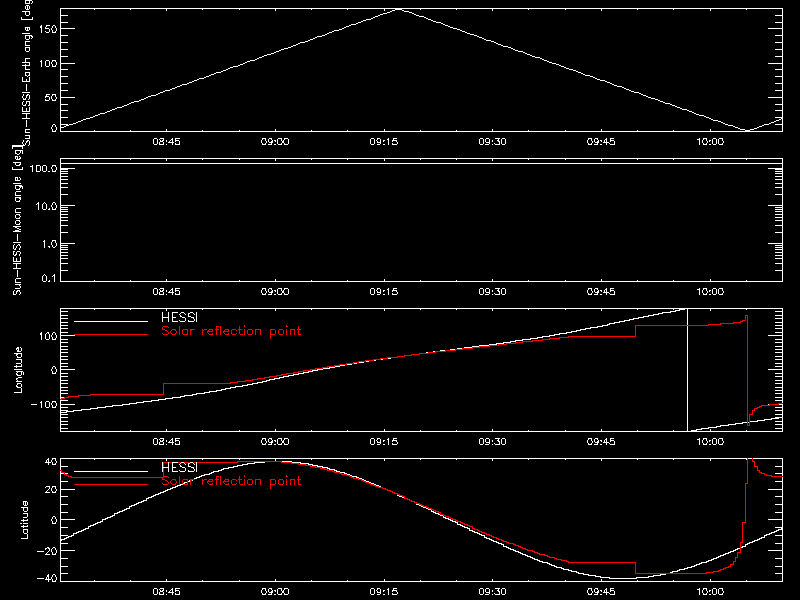This screenshot has height=600, width=800.
Task: Click the 20 tick on Latitude plot
Action: coord(52,490)
